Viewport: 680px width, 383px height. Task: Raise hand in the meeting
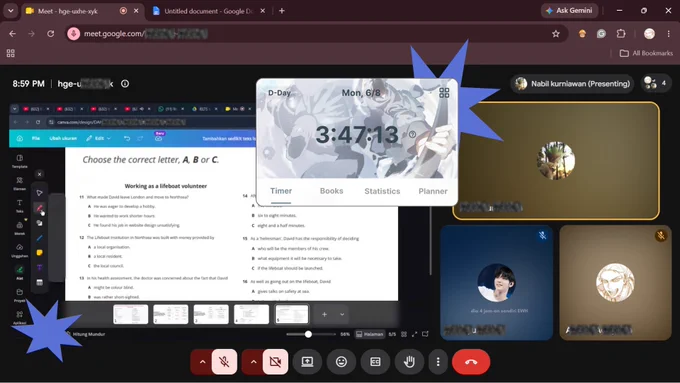click(409, 362)
